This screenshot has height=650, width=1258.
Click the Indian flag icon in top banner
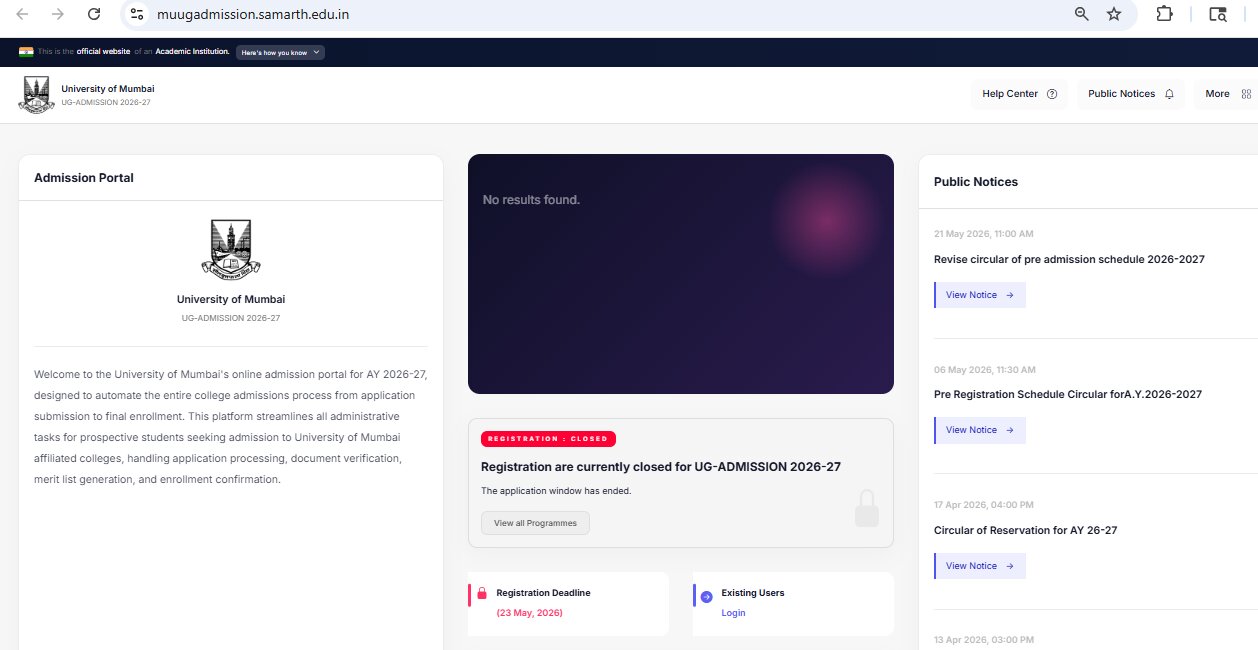(x=26, y=52)
